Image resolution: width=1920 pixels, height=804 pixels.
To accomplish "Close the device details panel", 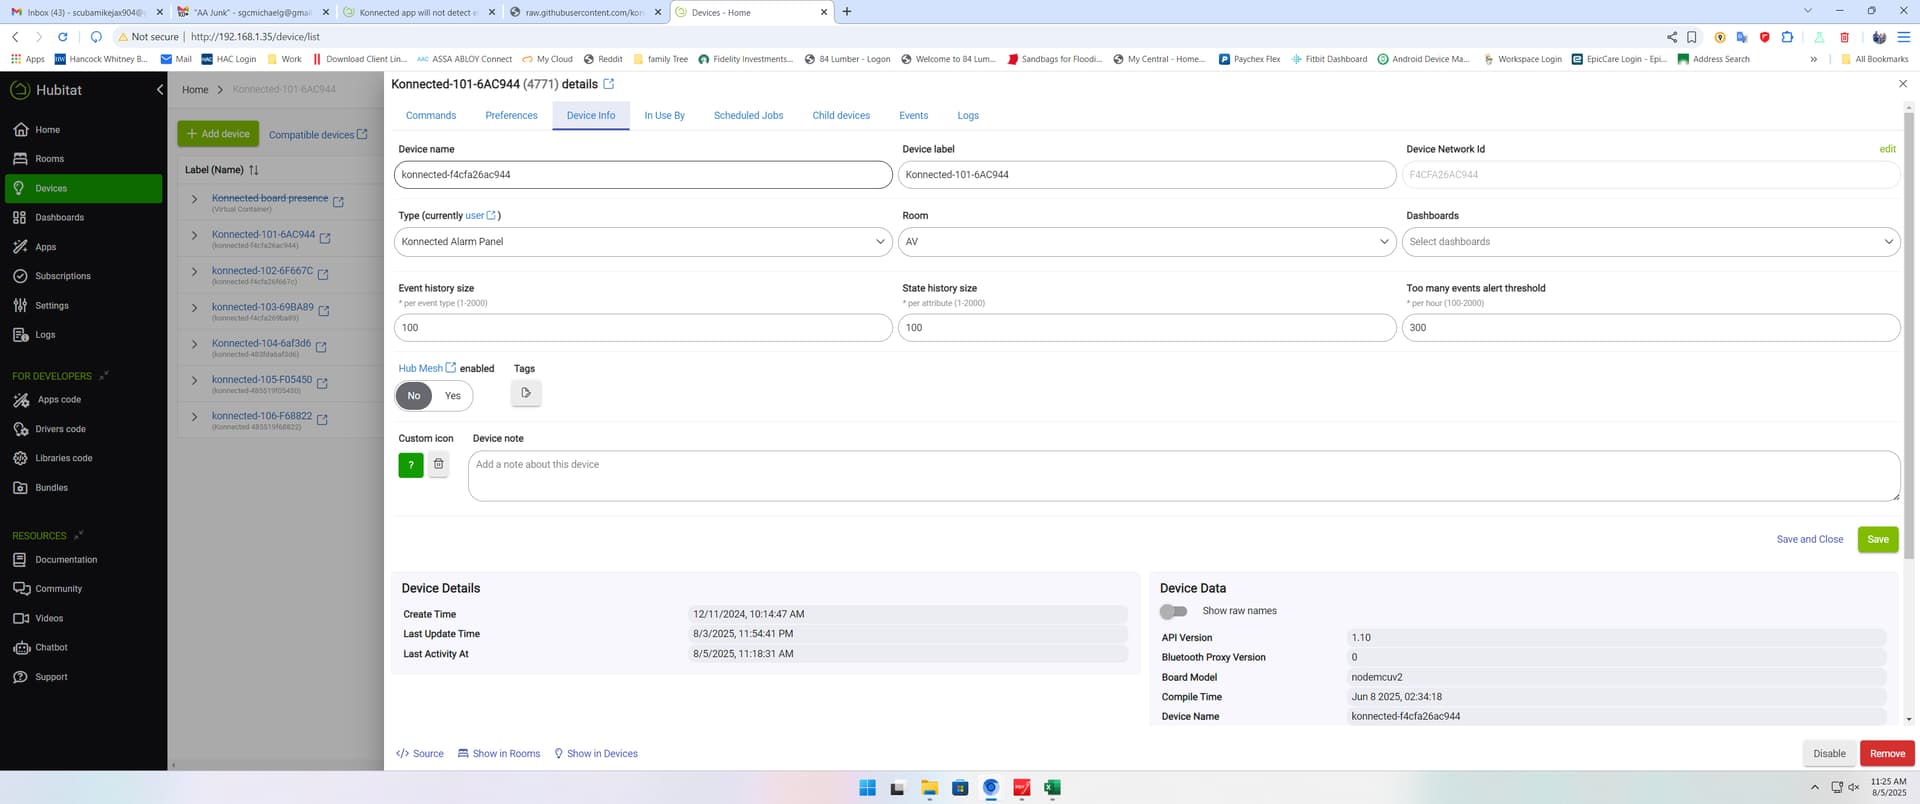I will [1902, 84].
